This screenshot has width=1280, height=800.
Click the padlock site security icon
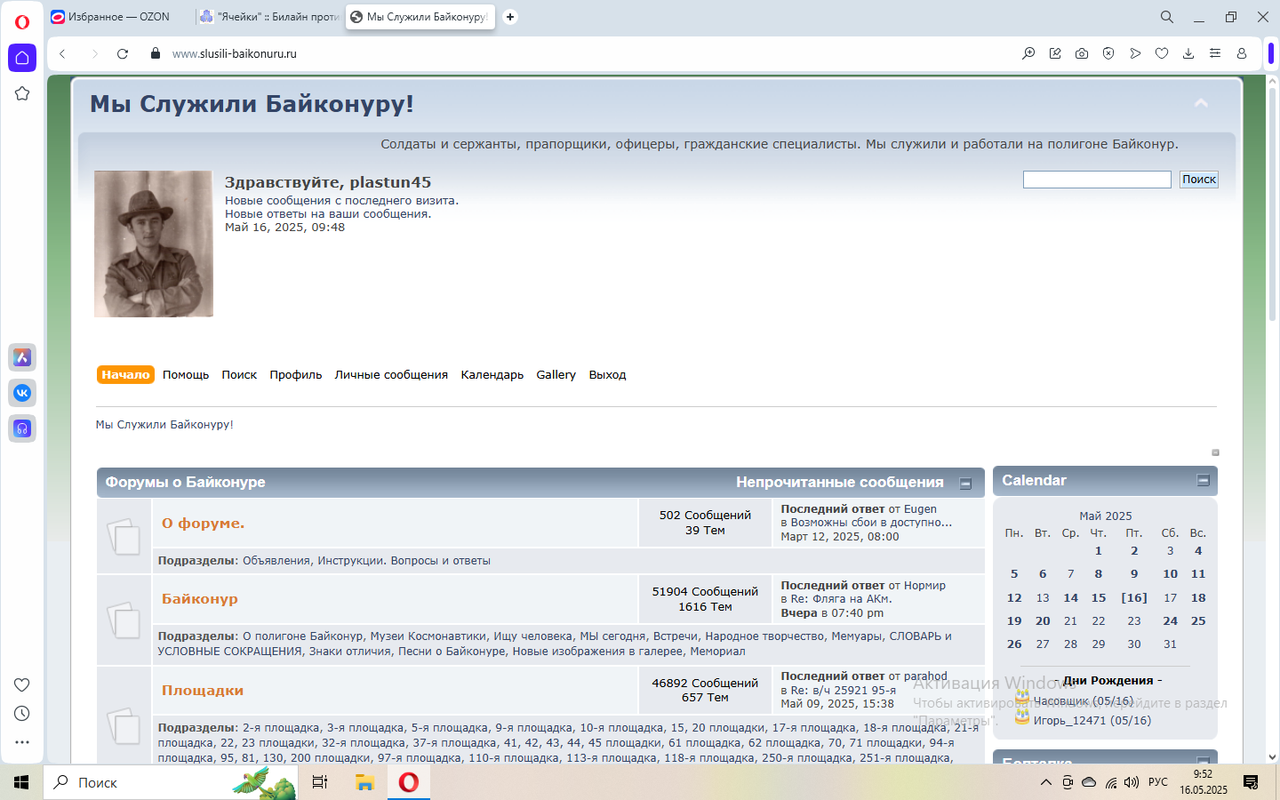155,54
